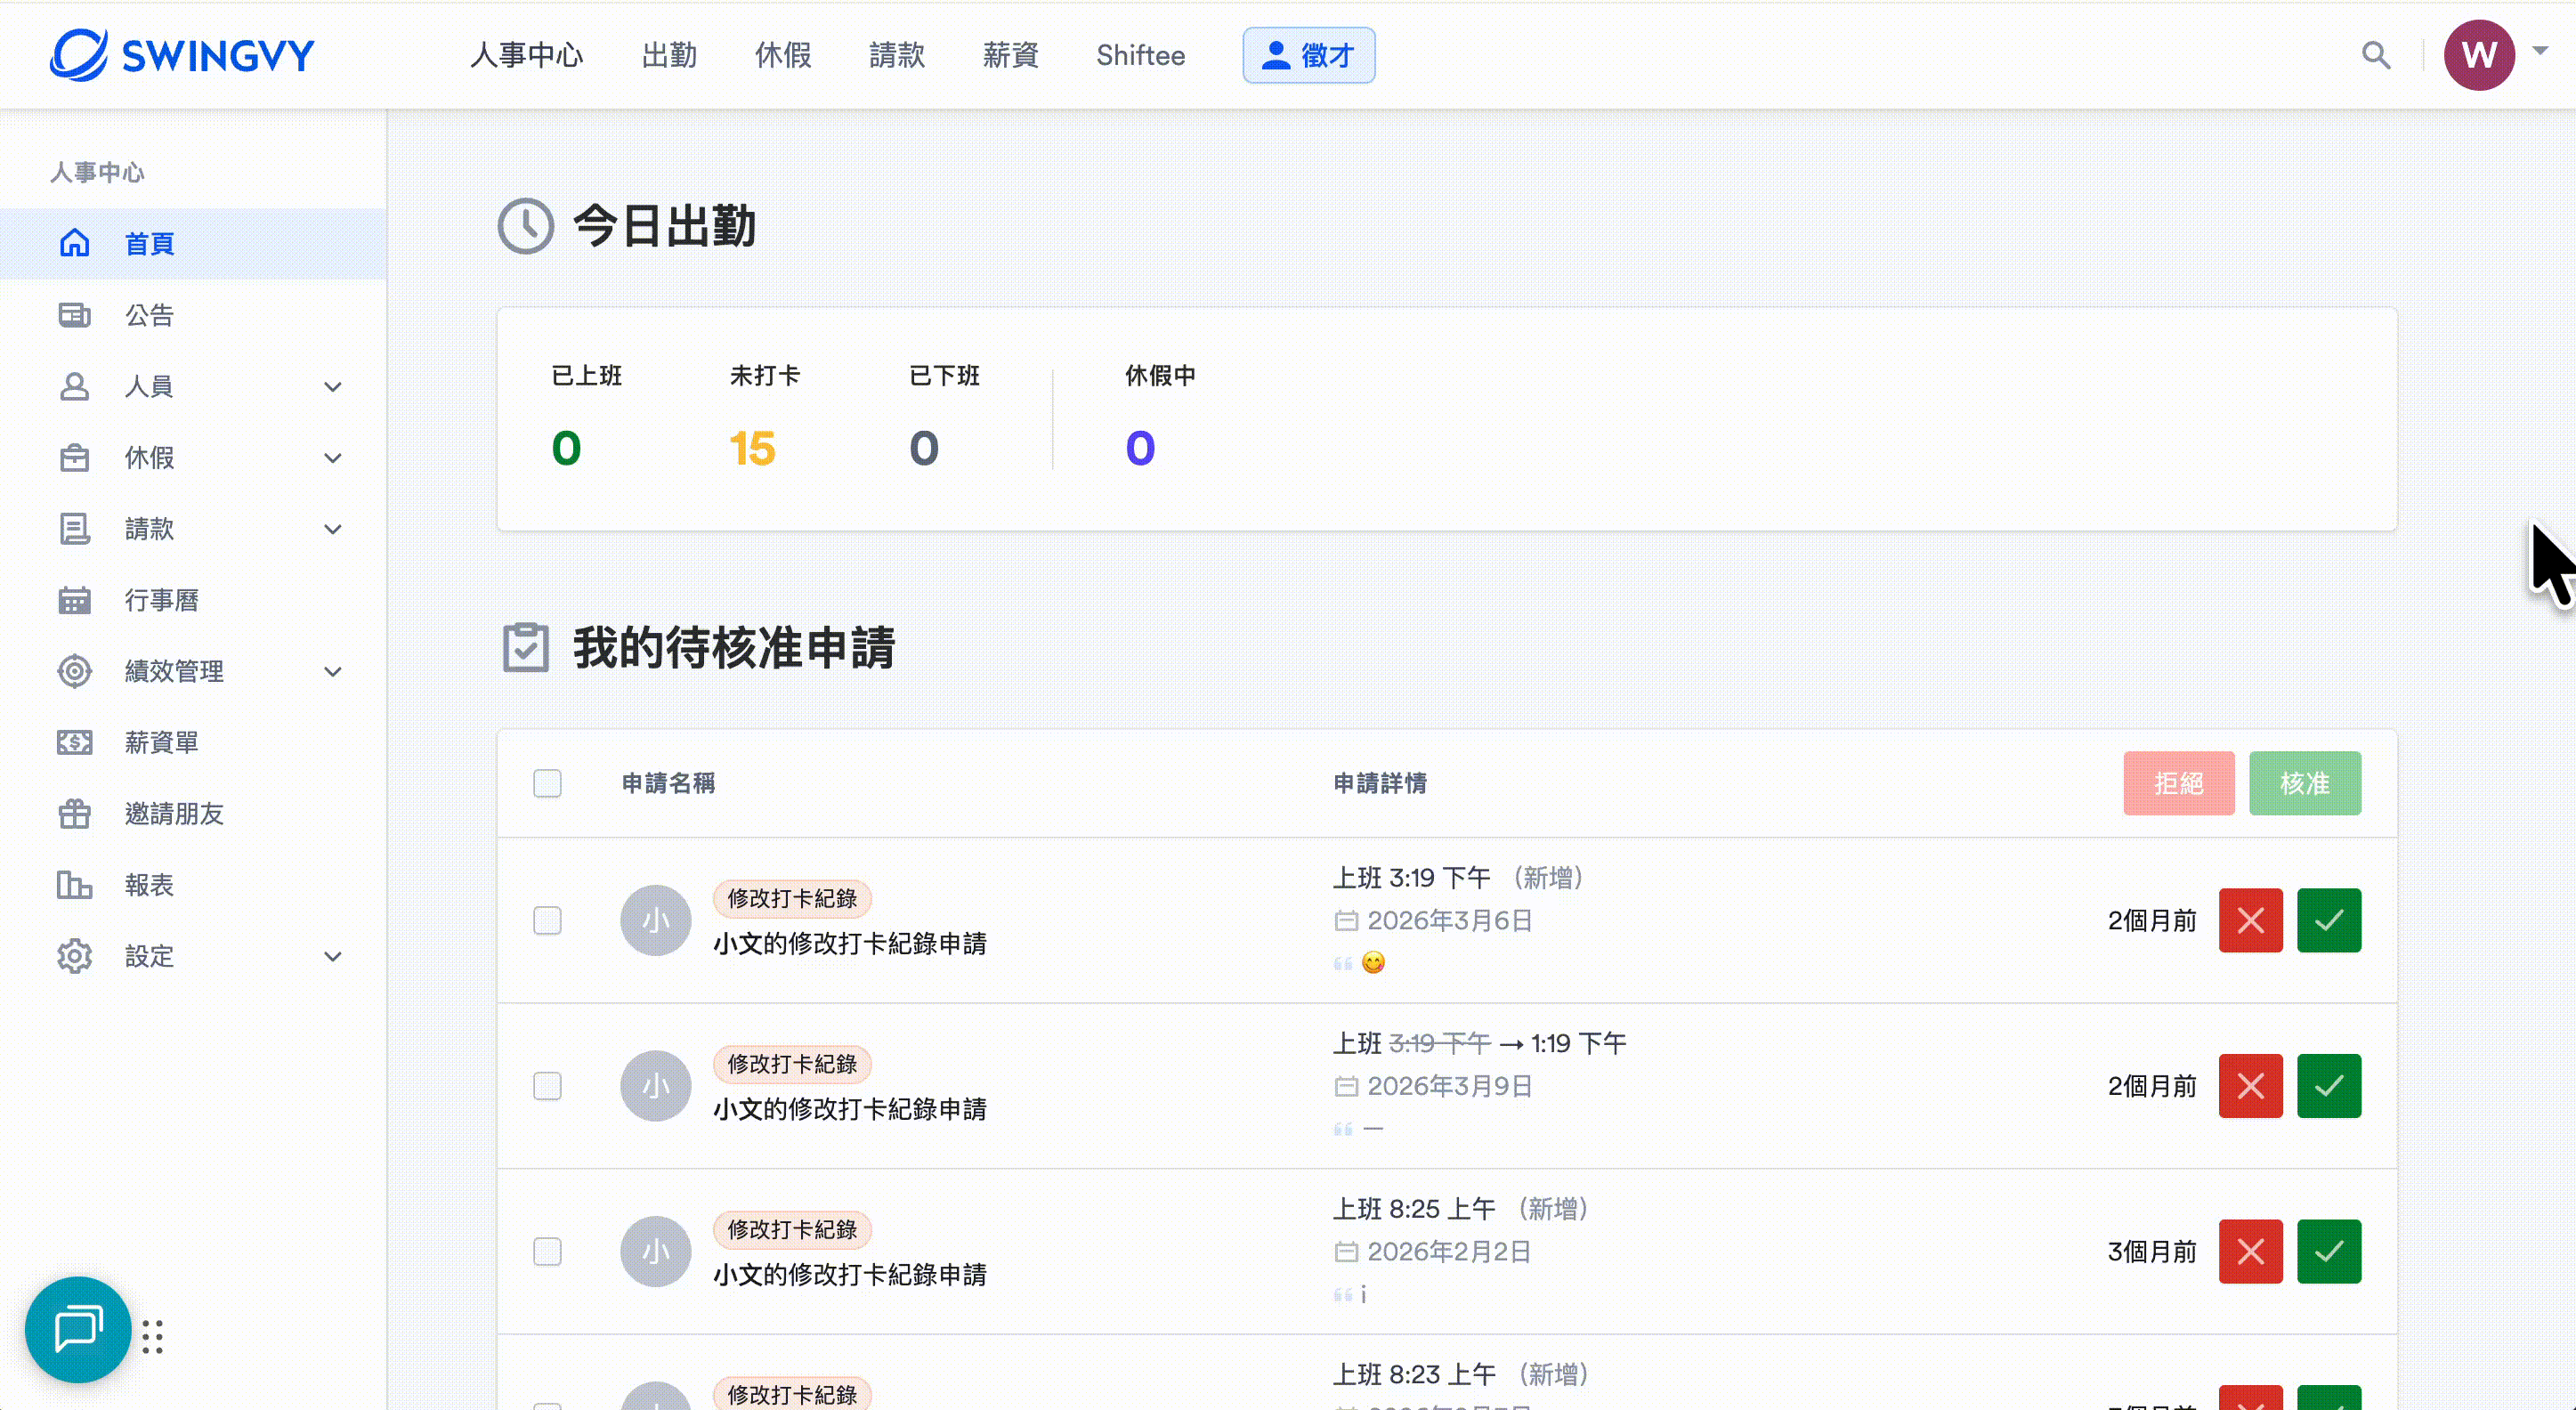Click the 請款 receipt icon in sidebar
Viewport: 2576px width, 1410px height.
[x=75, y=529]
